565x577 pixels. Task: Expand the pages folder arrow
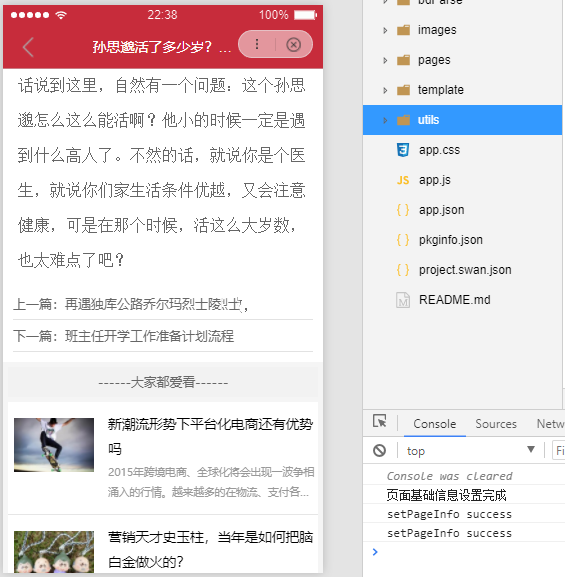385,60
